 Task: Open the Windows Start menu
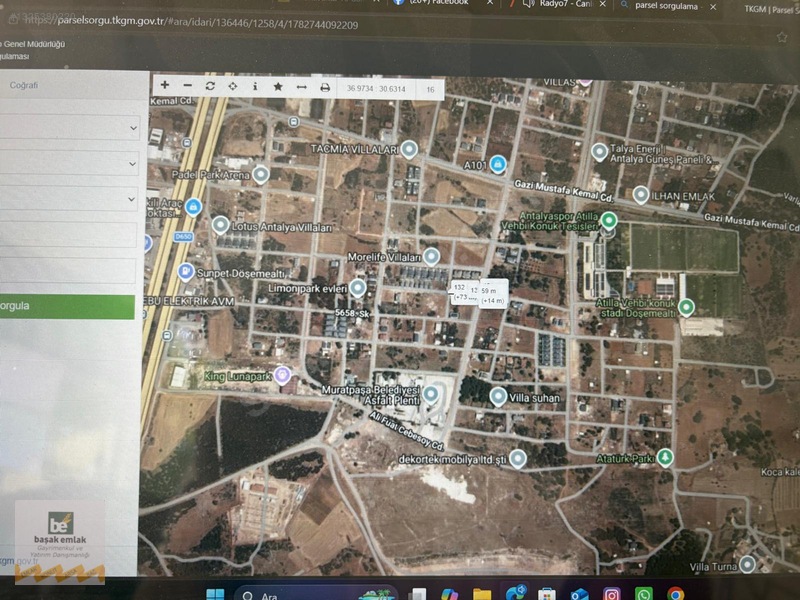click(215, 594)
